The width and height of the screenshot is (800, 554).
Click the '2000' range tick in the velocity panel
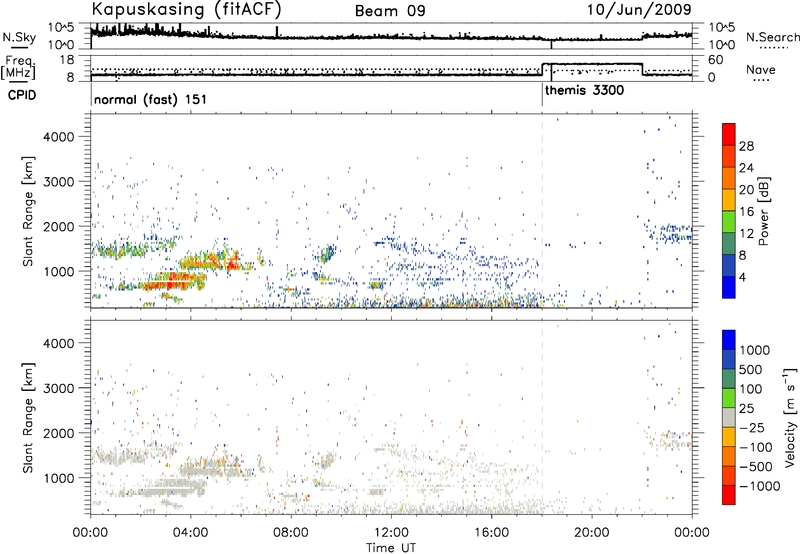point(58,433)
